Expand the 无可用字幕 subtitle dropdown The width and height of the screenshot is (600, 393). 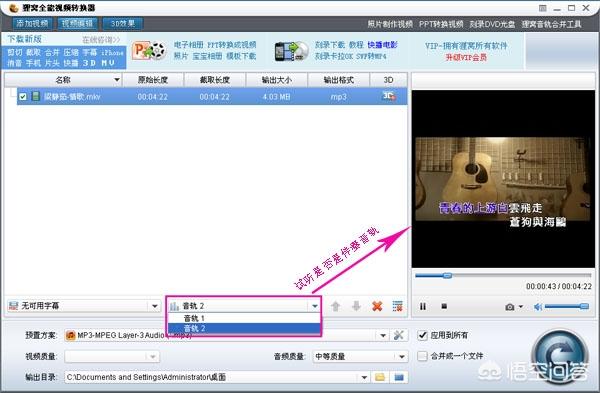(154, 306)
